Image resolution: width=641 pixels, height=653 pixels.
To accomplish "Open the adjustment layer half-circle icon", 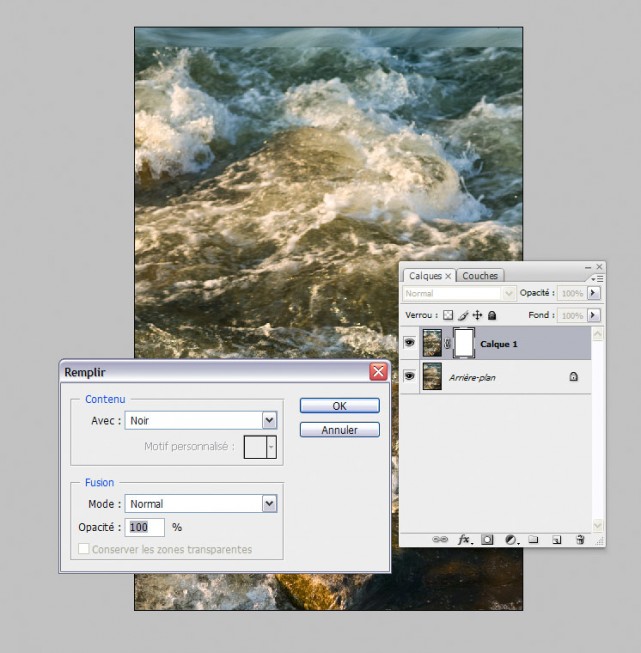I will (x=511, y=540).
